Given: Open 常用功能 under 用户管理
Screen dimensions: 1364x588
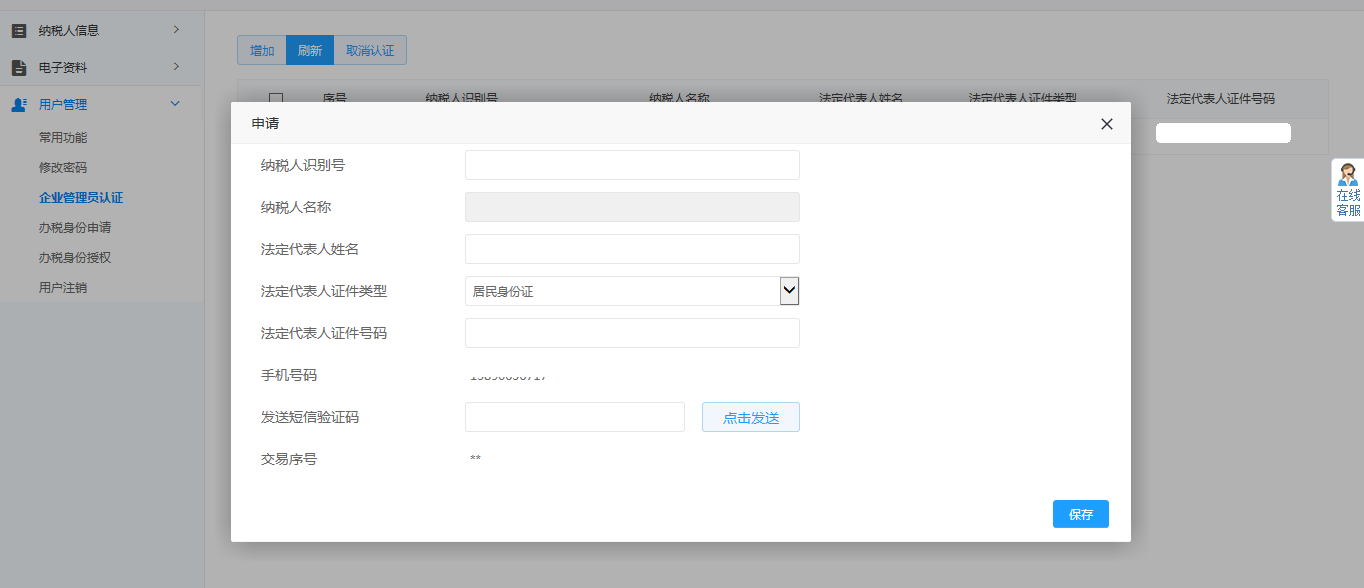Looking at the screenshot, I should [63, 137].
